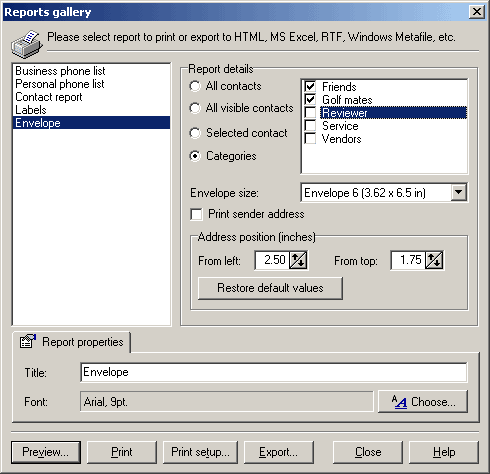Click the Preview... button

(46, 452)
